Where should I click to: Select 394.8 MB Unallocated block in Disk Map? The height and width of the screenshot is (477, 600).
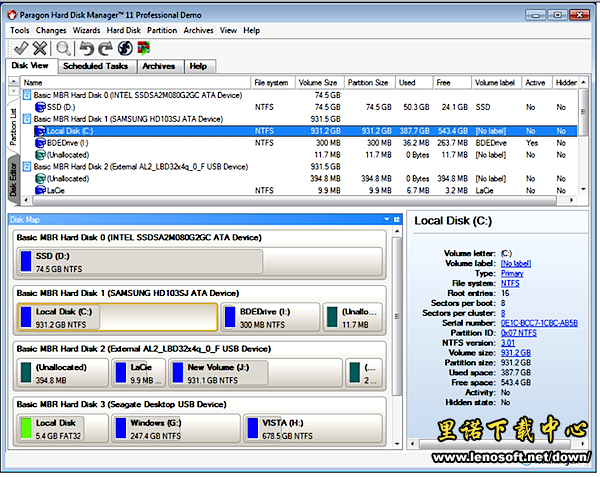tap(63, 373)
